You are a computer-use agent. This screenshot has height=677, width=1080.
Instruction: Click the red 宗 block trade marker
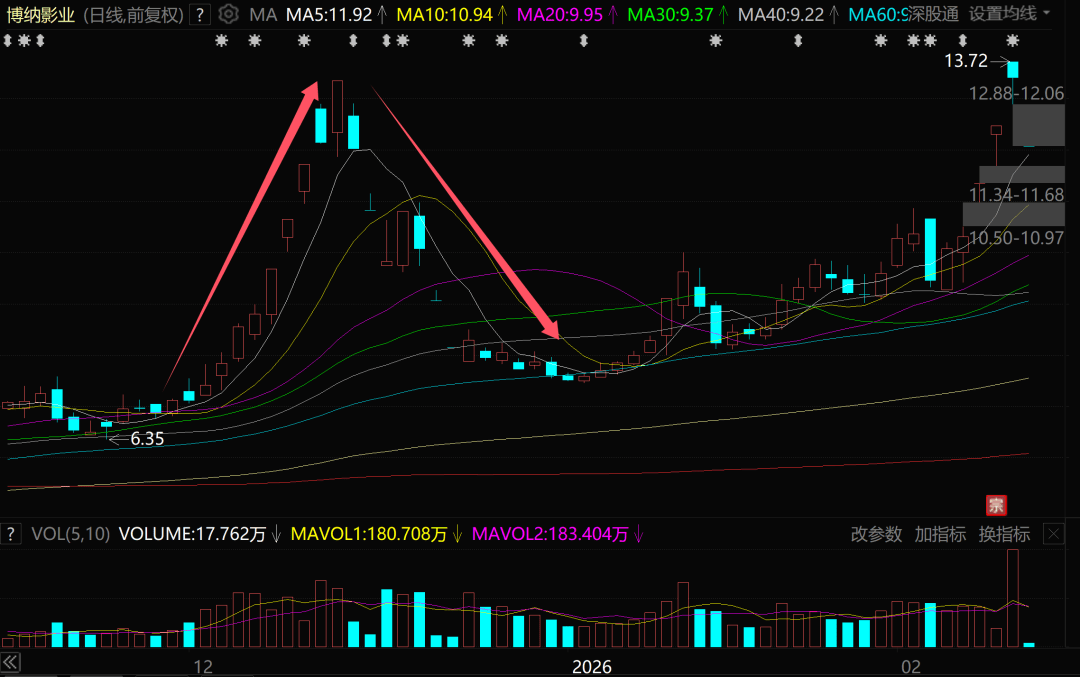tap(996, 504)
